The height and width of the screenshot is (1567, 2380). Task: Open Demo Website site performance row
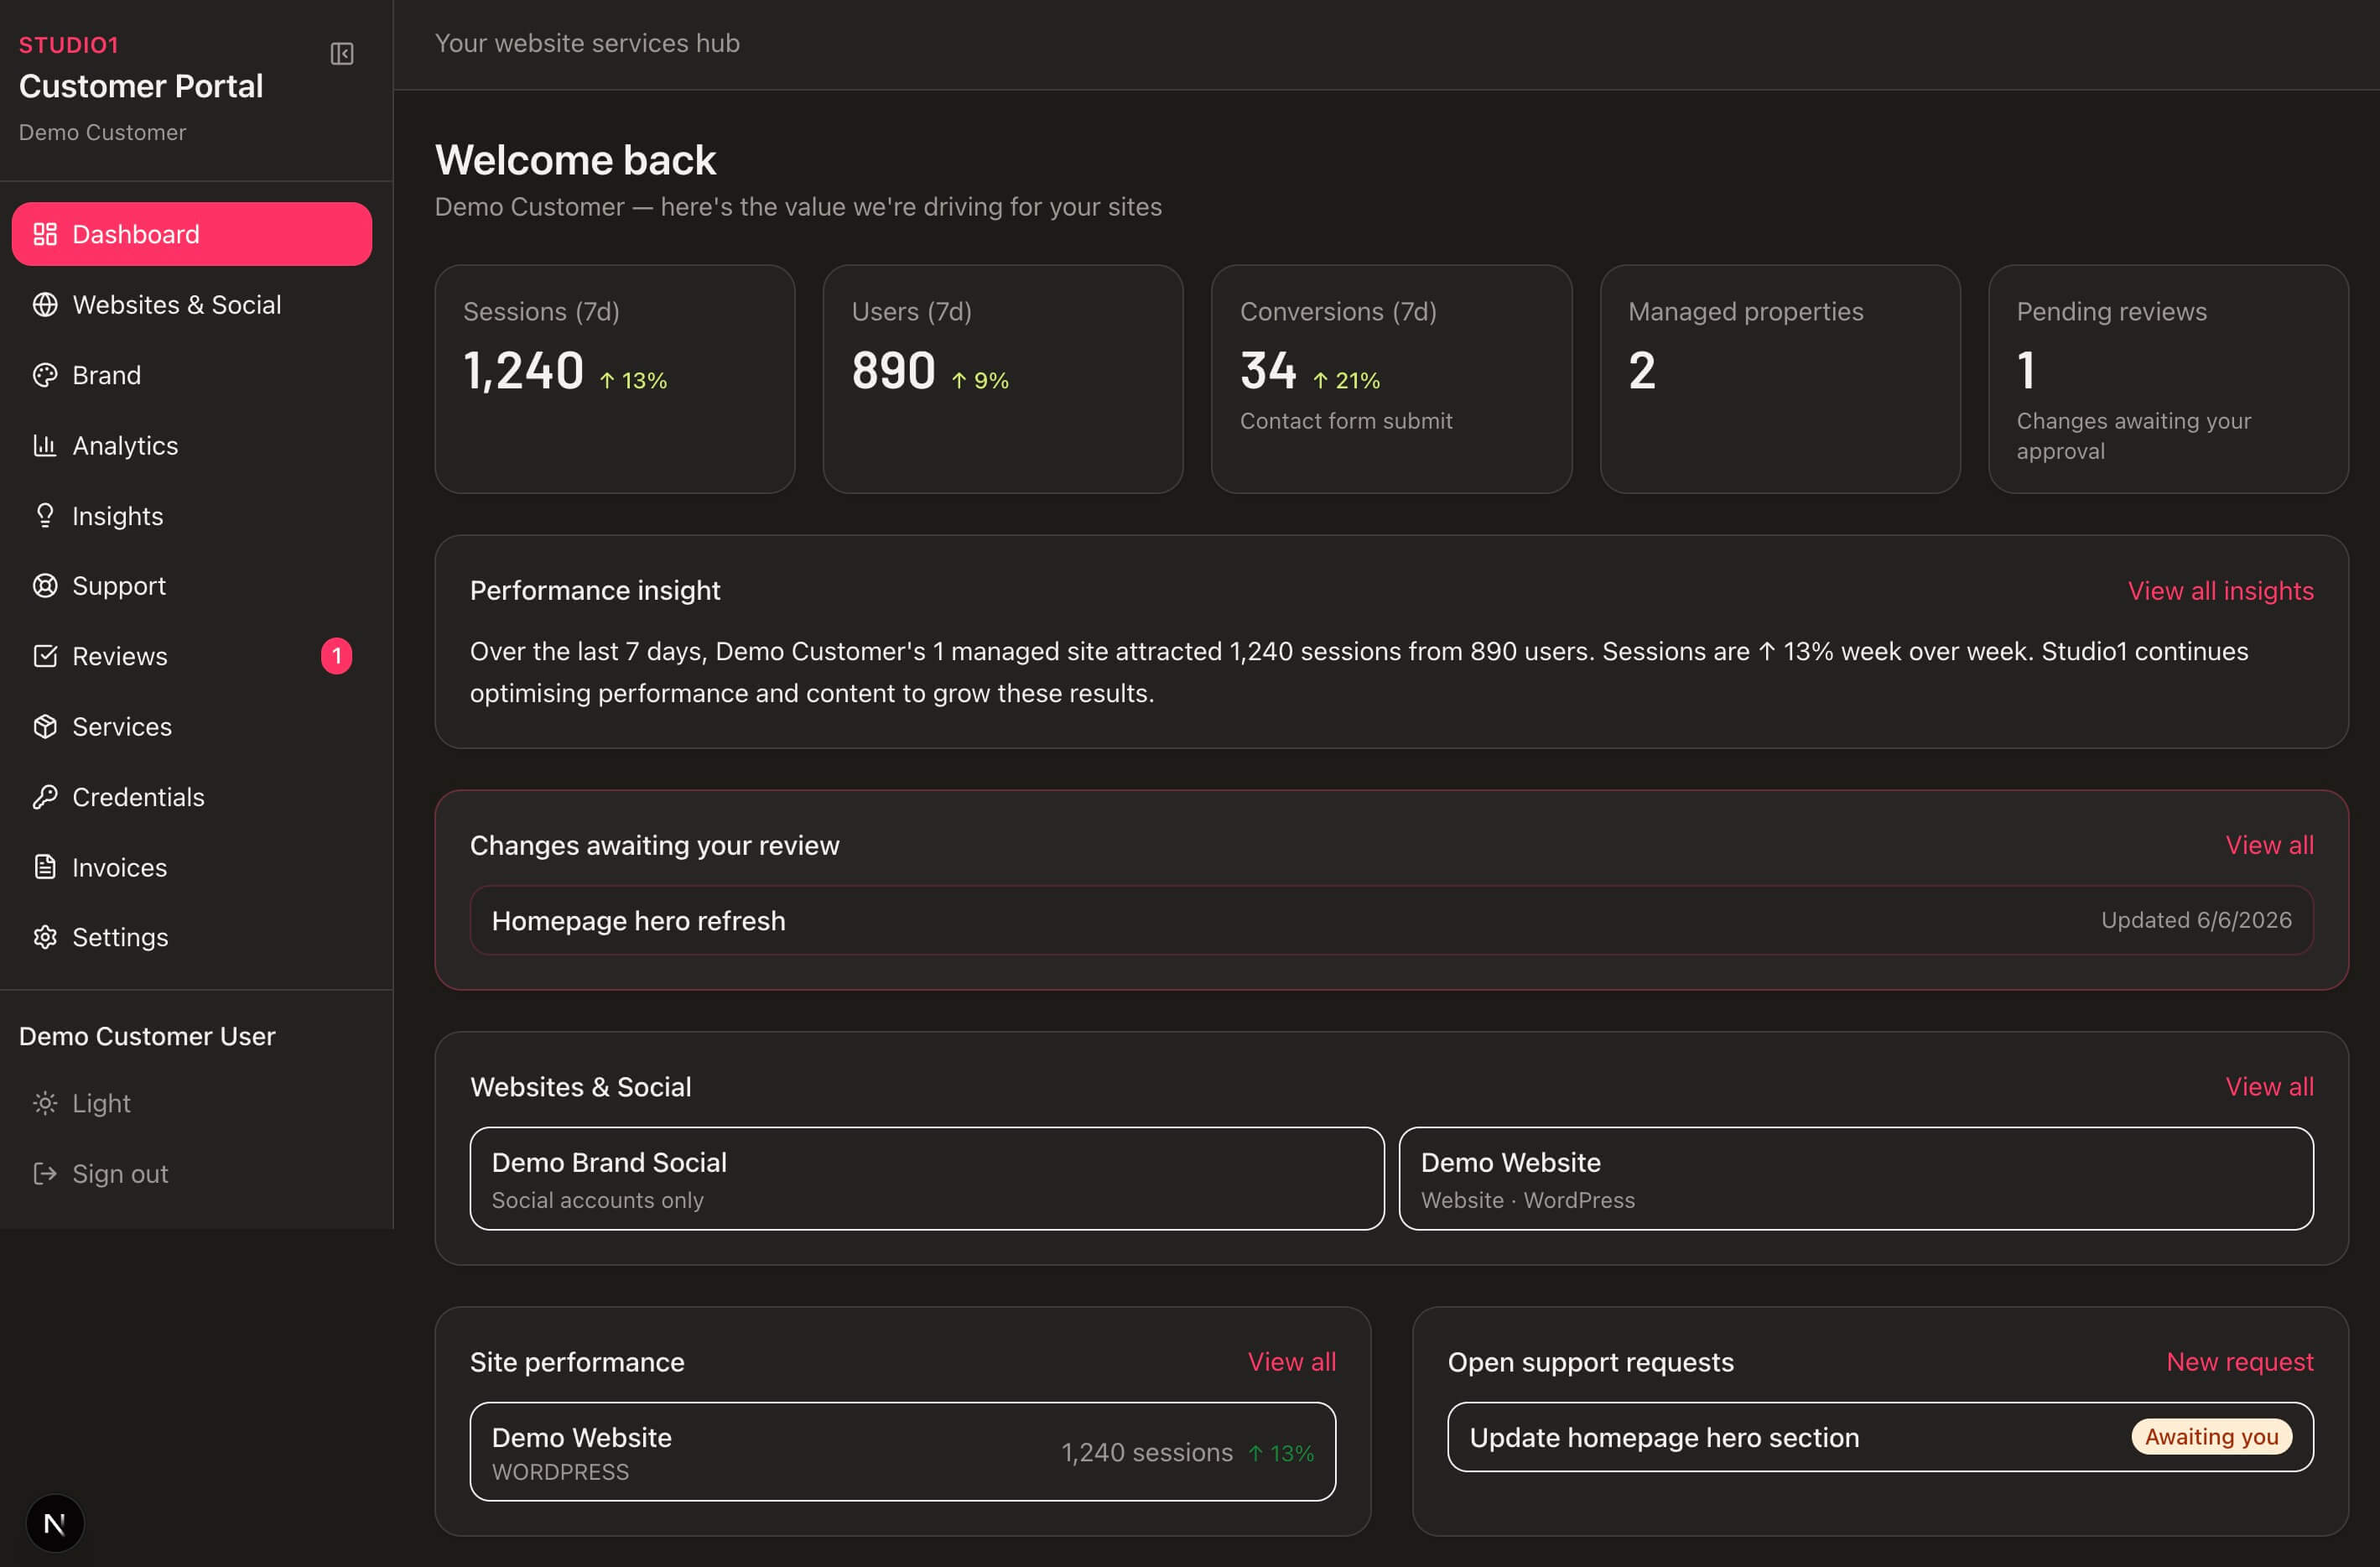coord(903,1451)
